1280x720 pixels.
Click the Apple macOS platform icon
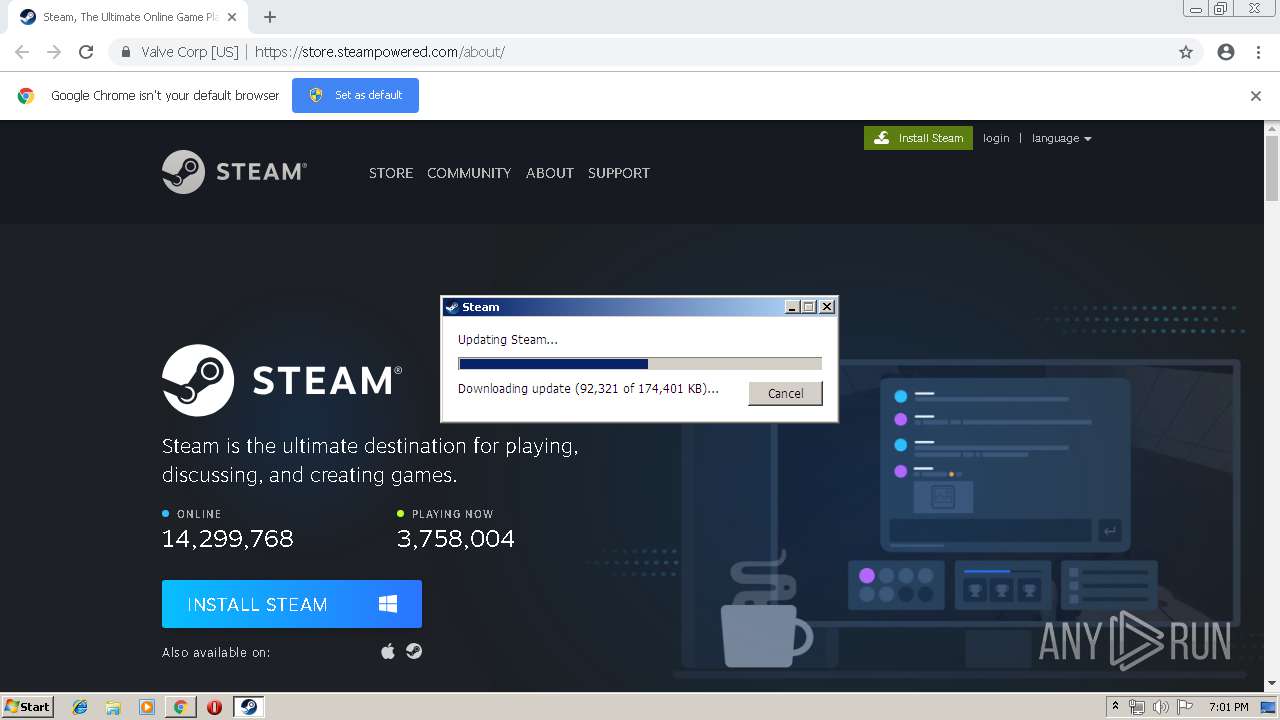pos(388,652)
